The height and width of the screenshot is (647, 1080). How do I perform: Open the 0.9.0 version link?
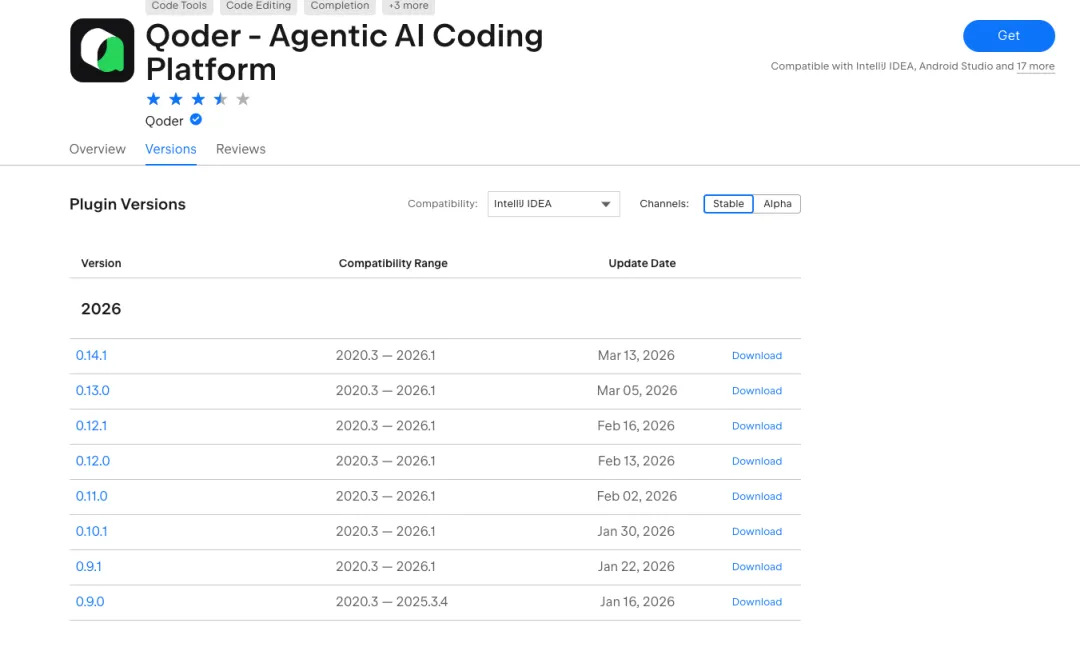(90, 602)
